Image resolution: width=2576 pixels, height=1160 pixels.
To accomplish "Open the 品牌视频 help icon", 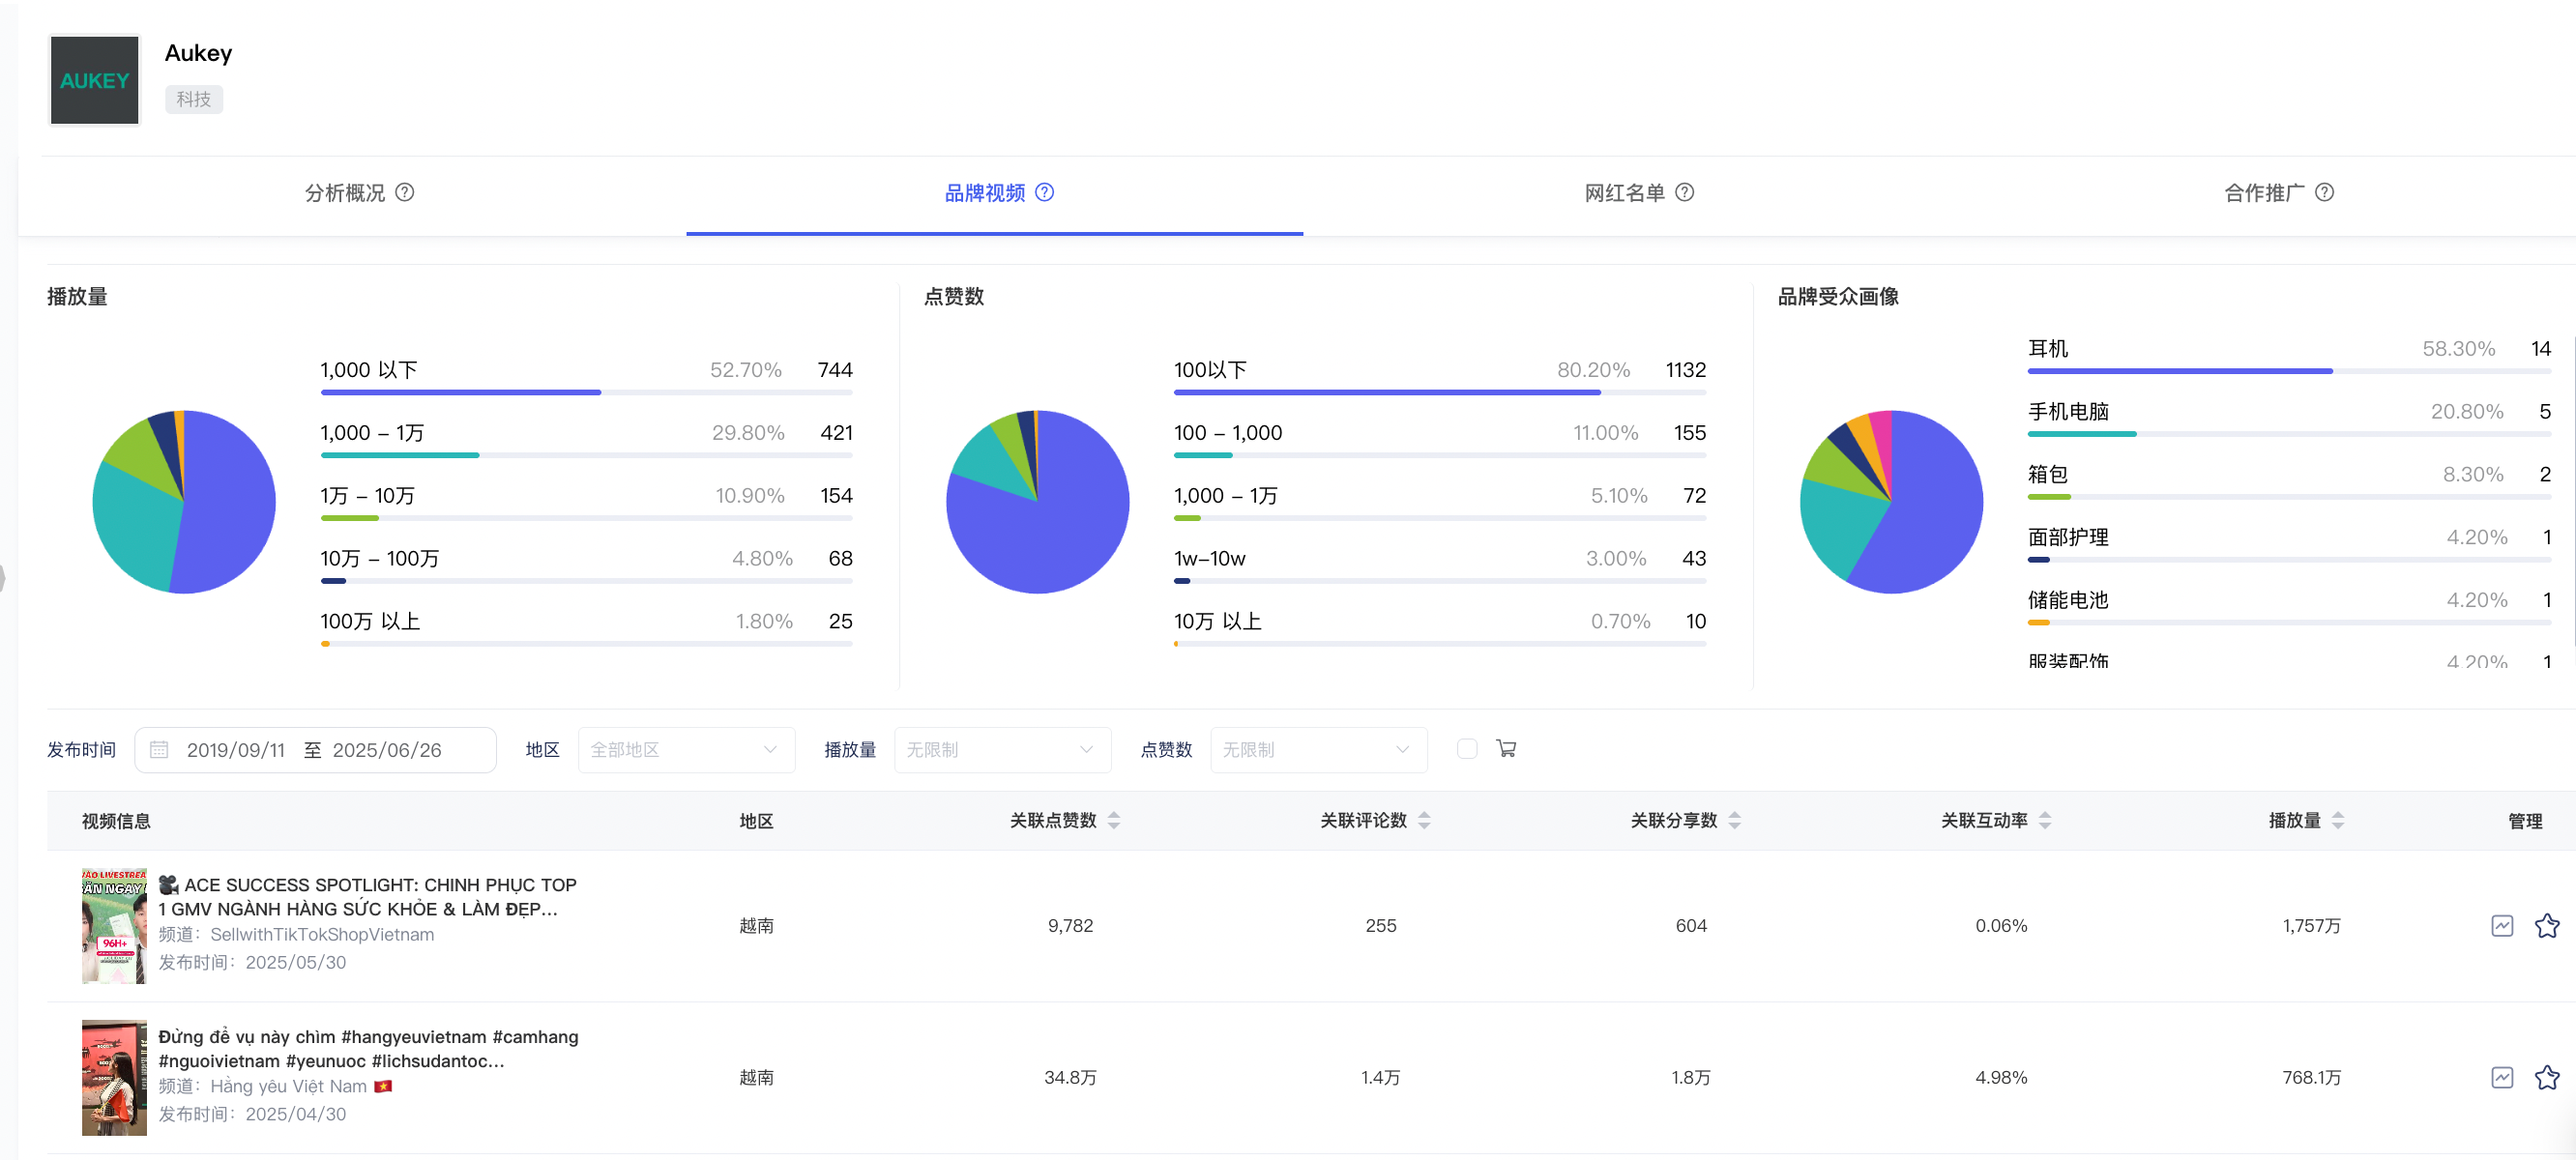I will point(1046,193).
